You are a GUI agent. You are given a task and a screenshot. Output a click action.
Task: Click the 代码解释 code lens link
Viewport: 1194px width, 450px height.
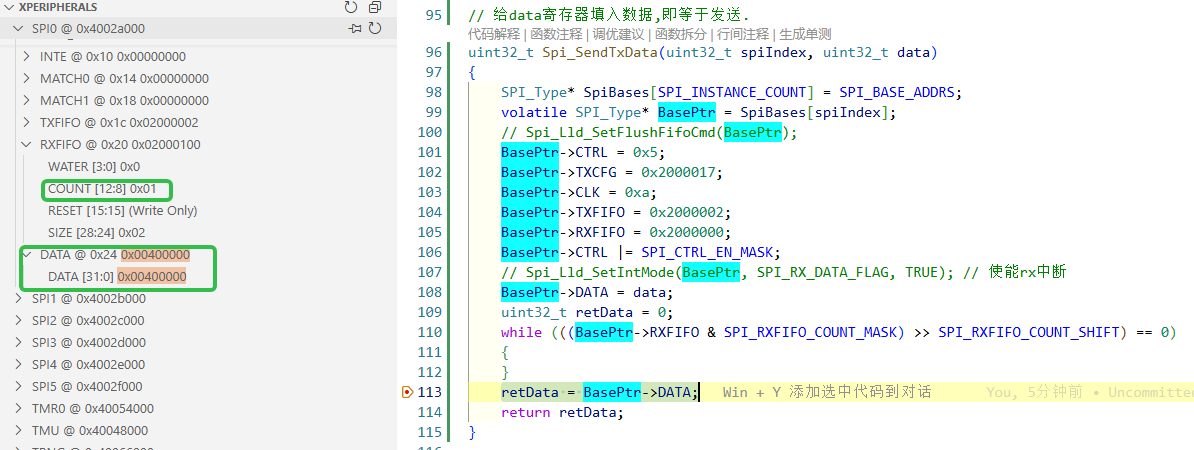point(493,34)
